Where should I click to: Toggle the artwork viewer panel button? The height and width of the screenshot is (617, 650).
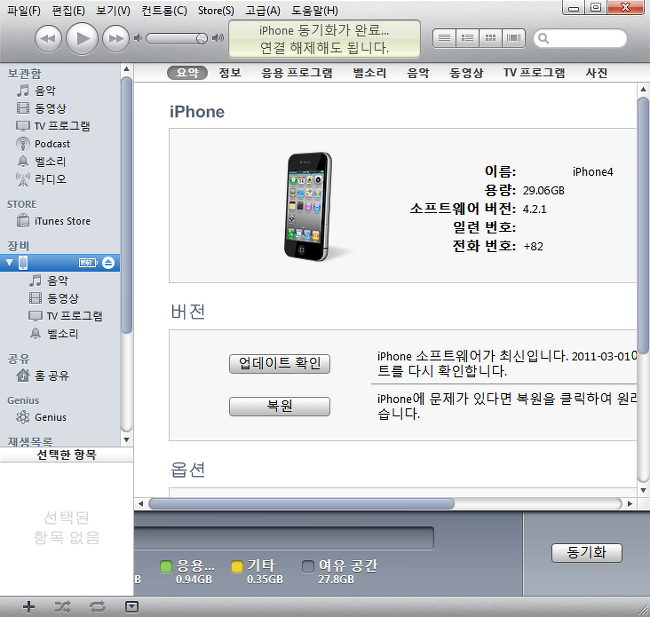click(x=131, y=607)
